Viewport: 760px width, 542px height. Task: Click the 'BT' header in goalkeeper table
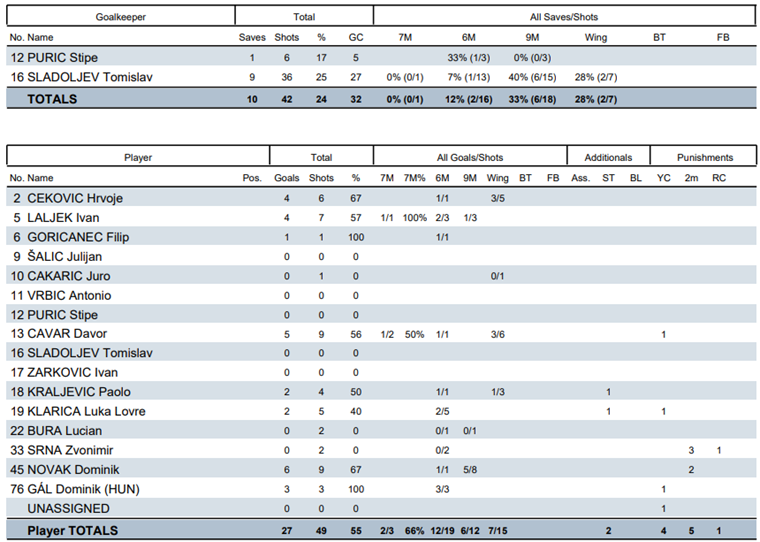tap(659, 37)
